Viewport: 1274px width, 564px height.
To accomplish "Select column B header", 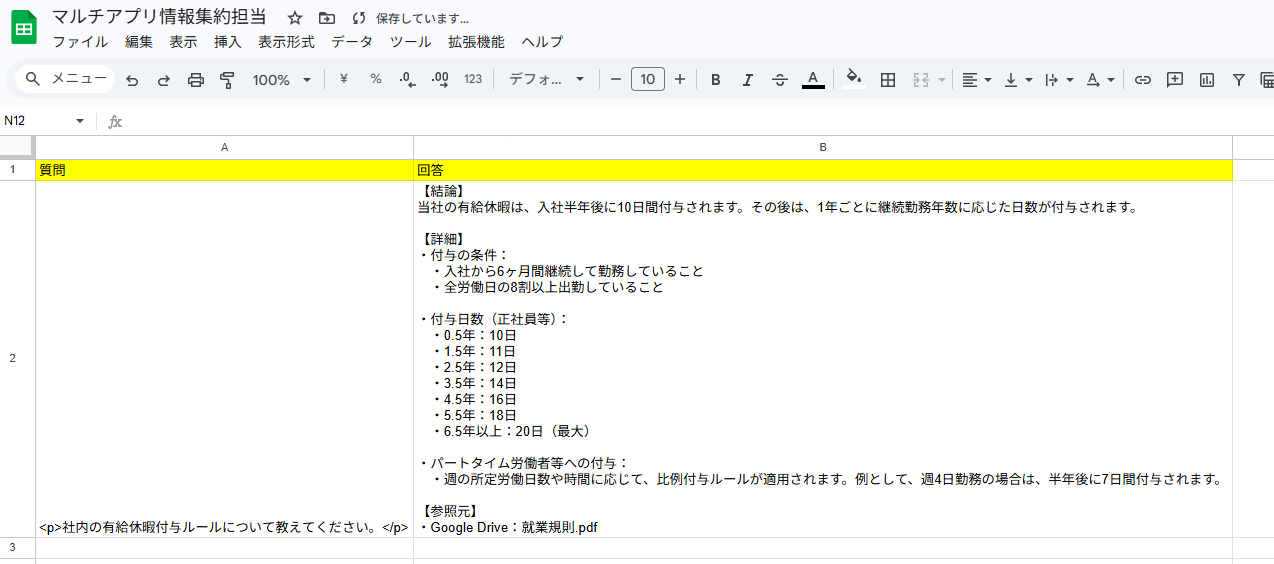I will tap(823, 147).
